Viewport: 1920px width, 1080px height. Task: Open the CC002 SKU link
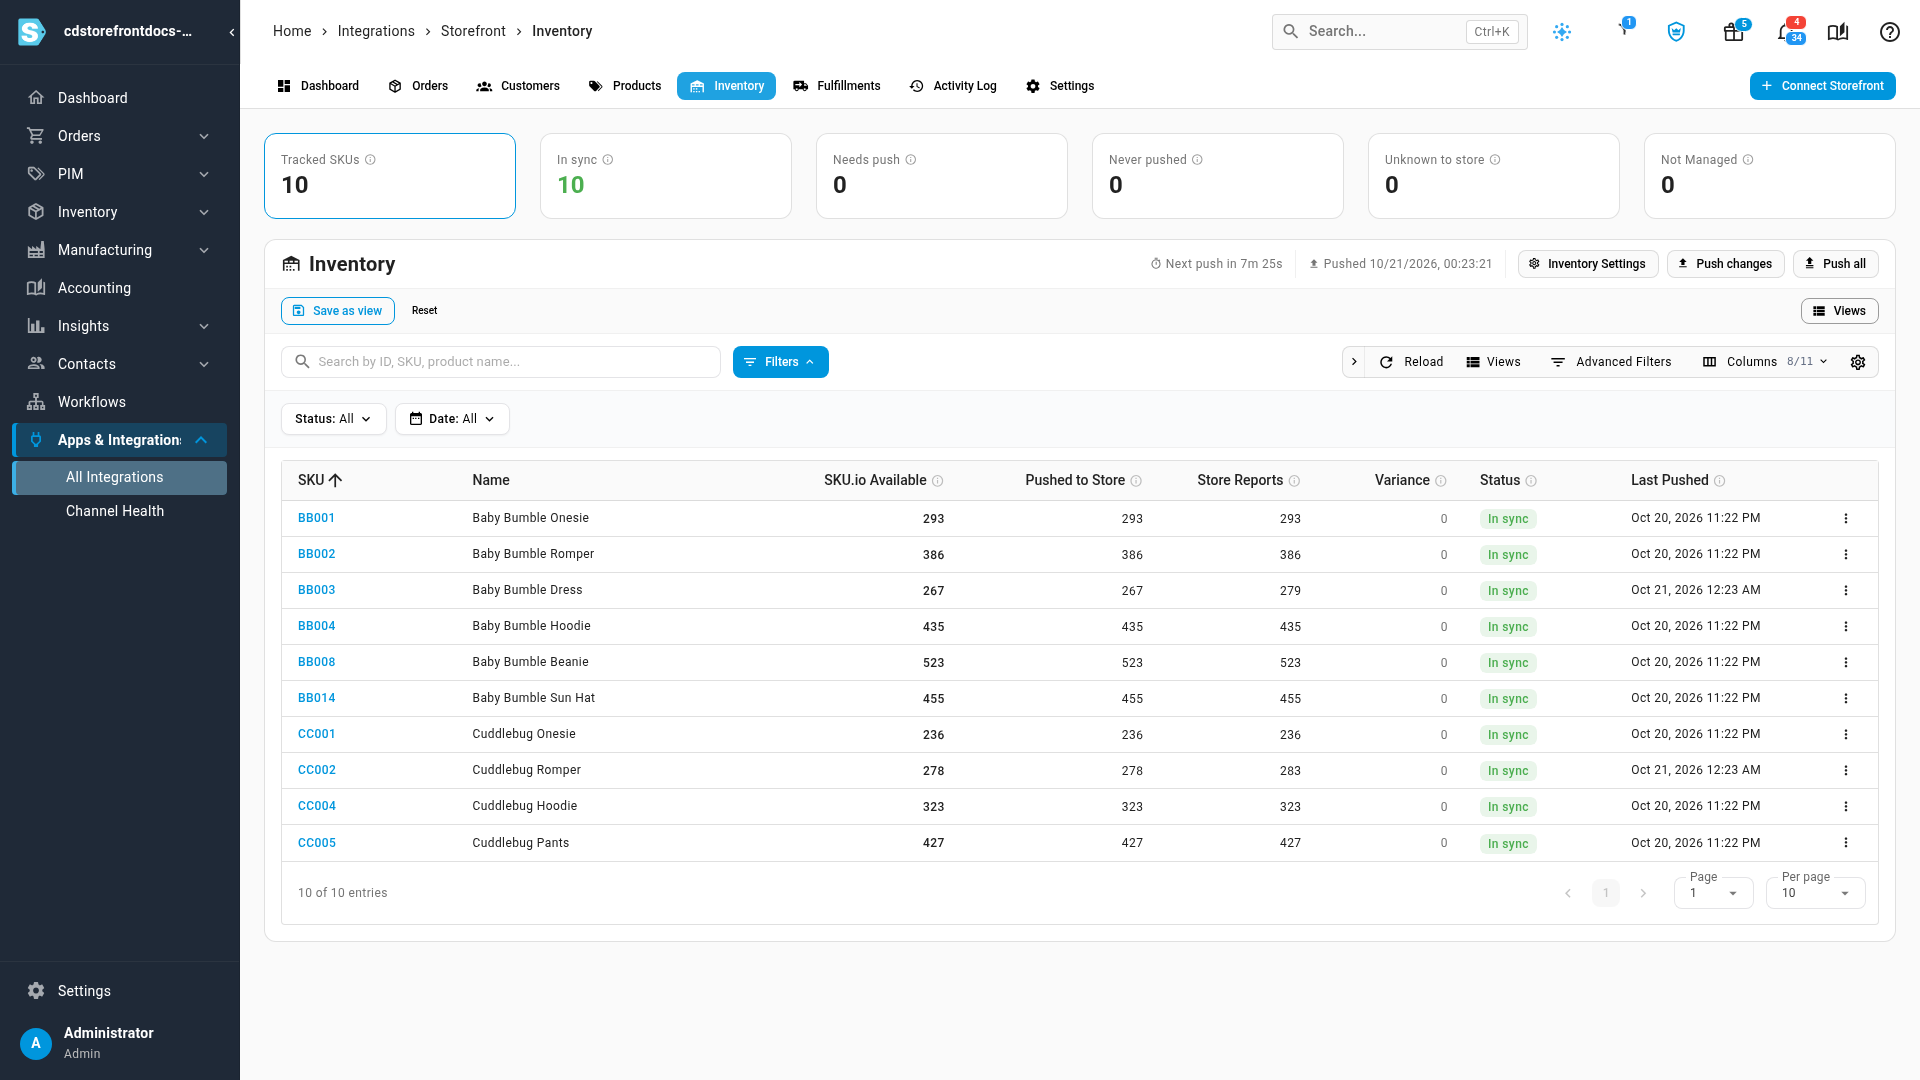coord(317,770)
